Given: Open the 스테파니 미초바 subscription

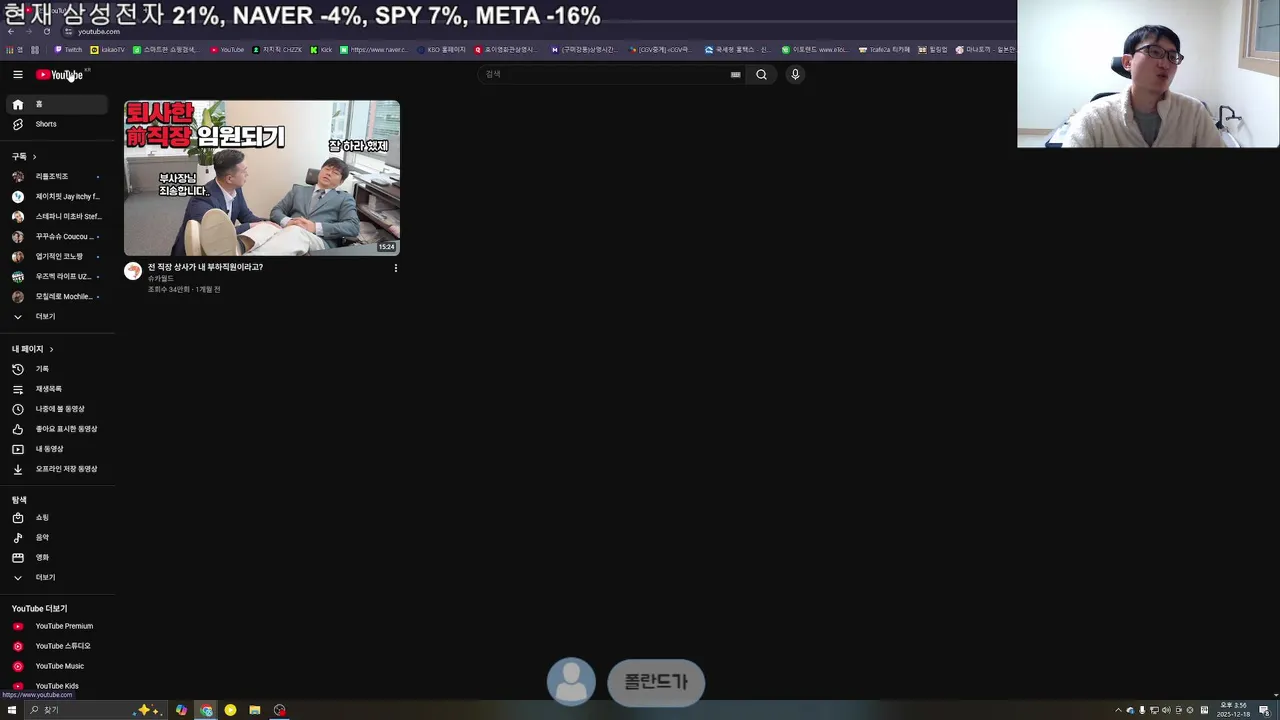Looking at the screenshot, I should pyautogui.click(x=57, y=216).
